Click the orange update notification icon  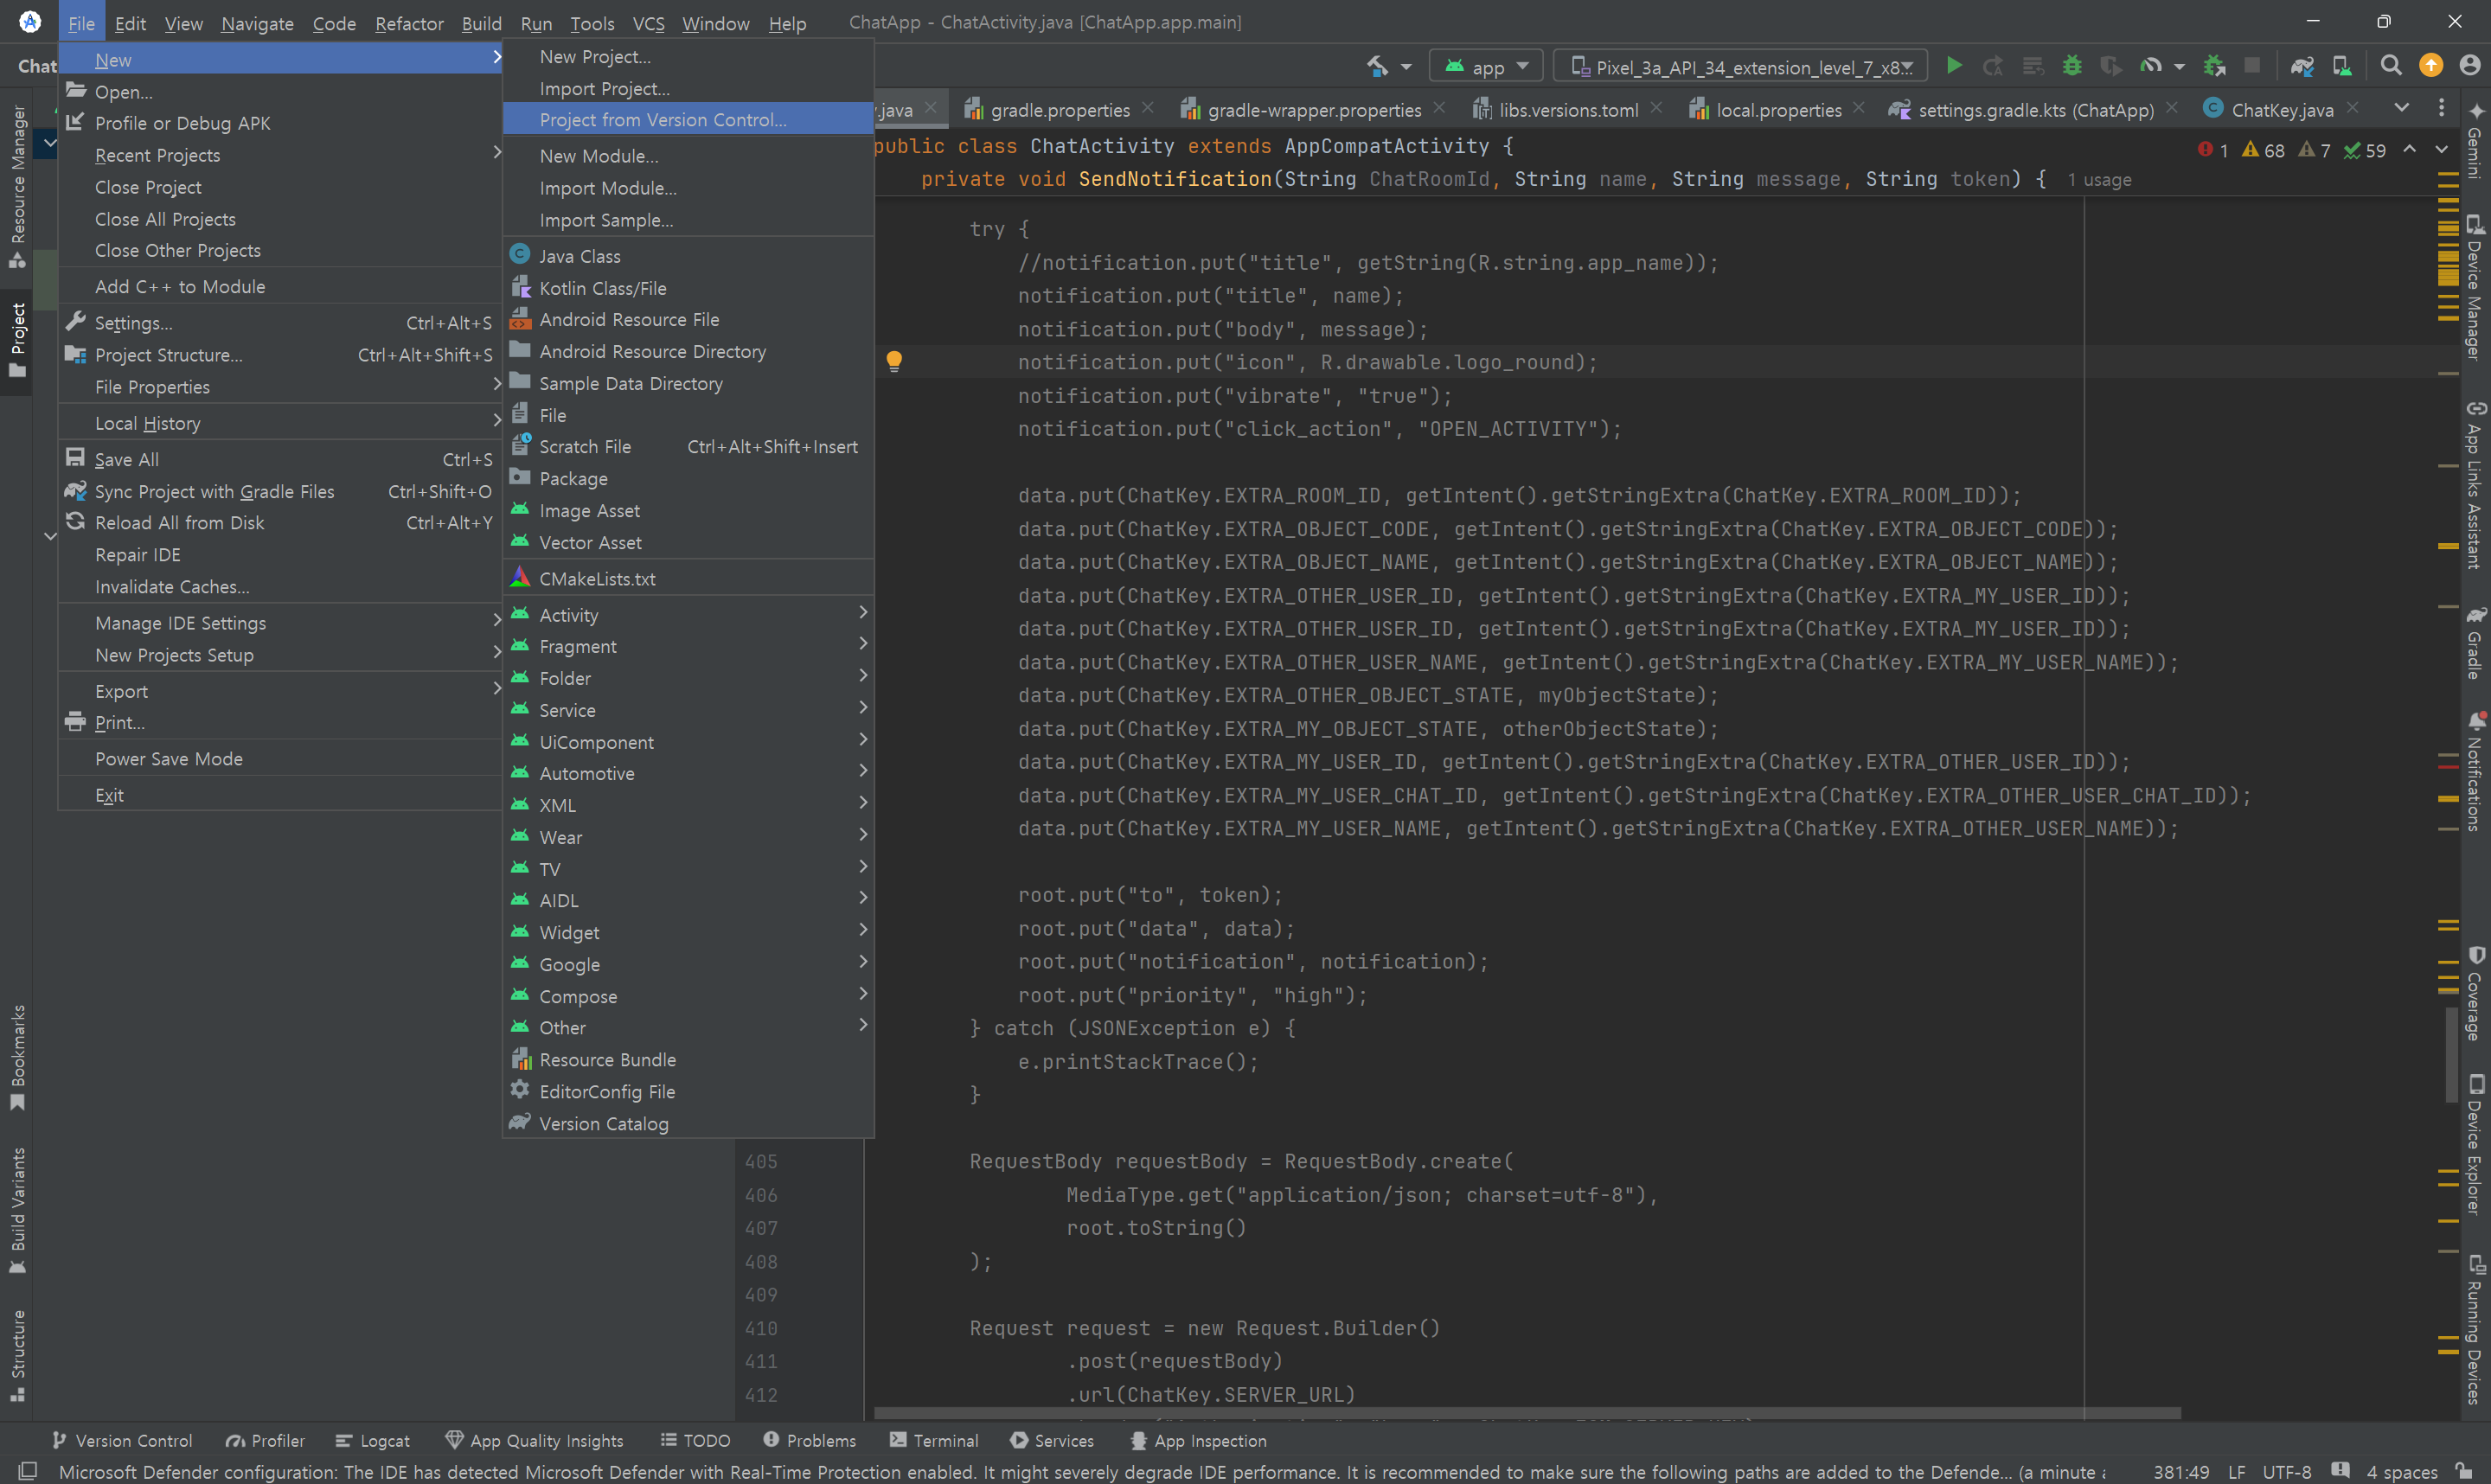[x=2431, y=66]
